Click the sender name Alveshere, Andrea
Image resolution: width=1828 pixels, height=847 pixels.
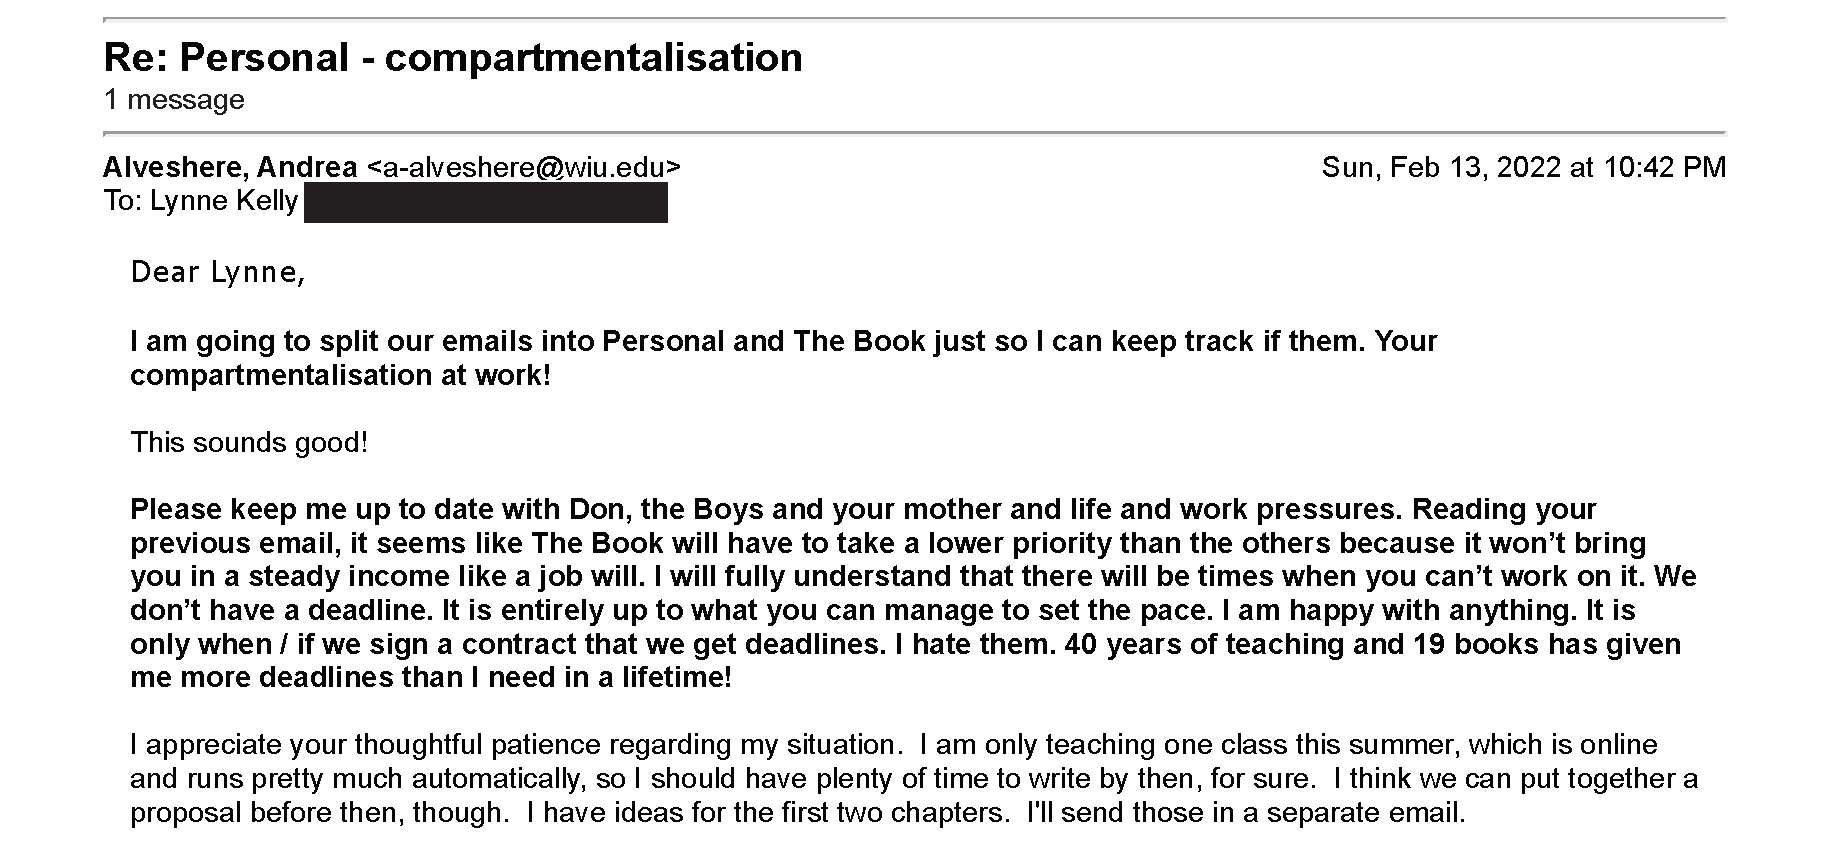(x=231, y=167)
